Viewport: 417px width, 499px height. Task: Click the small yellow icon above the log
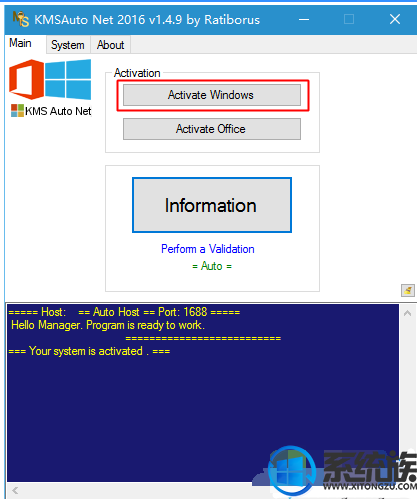tap(408, 290)
